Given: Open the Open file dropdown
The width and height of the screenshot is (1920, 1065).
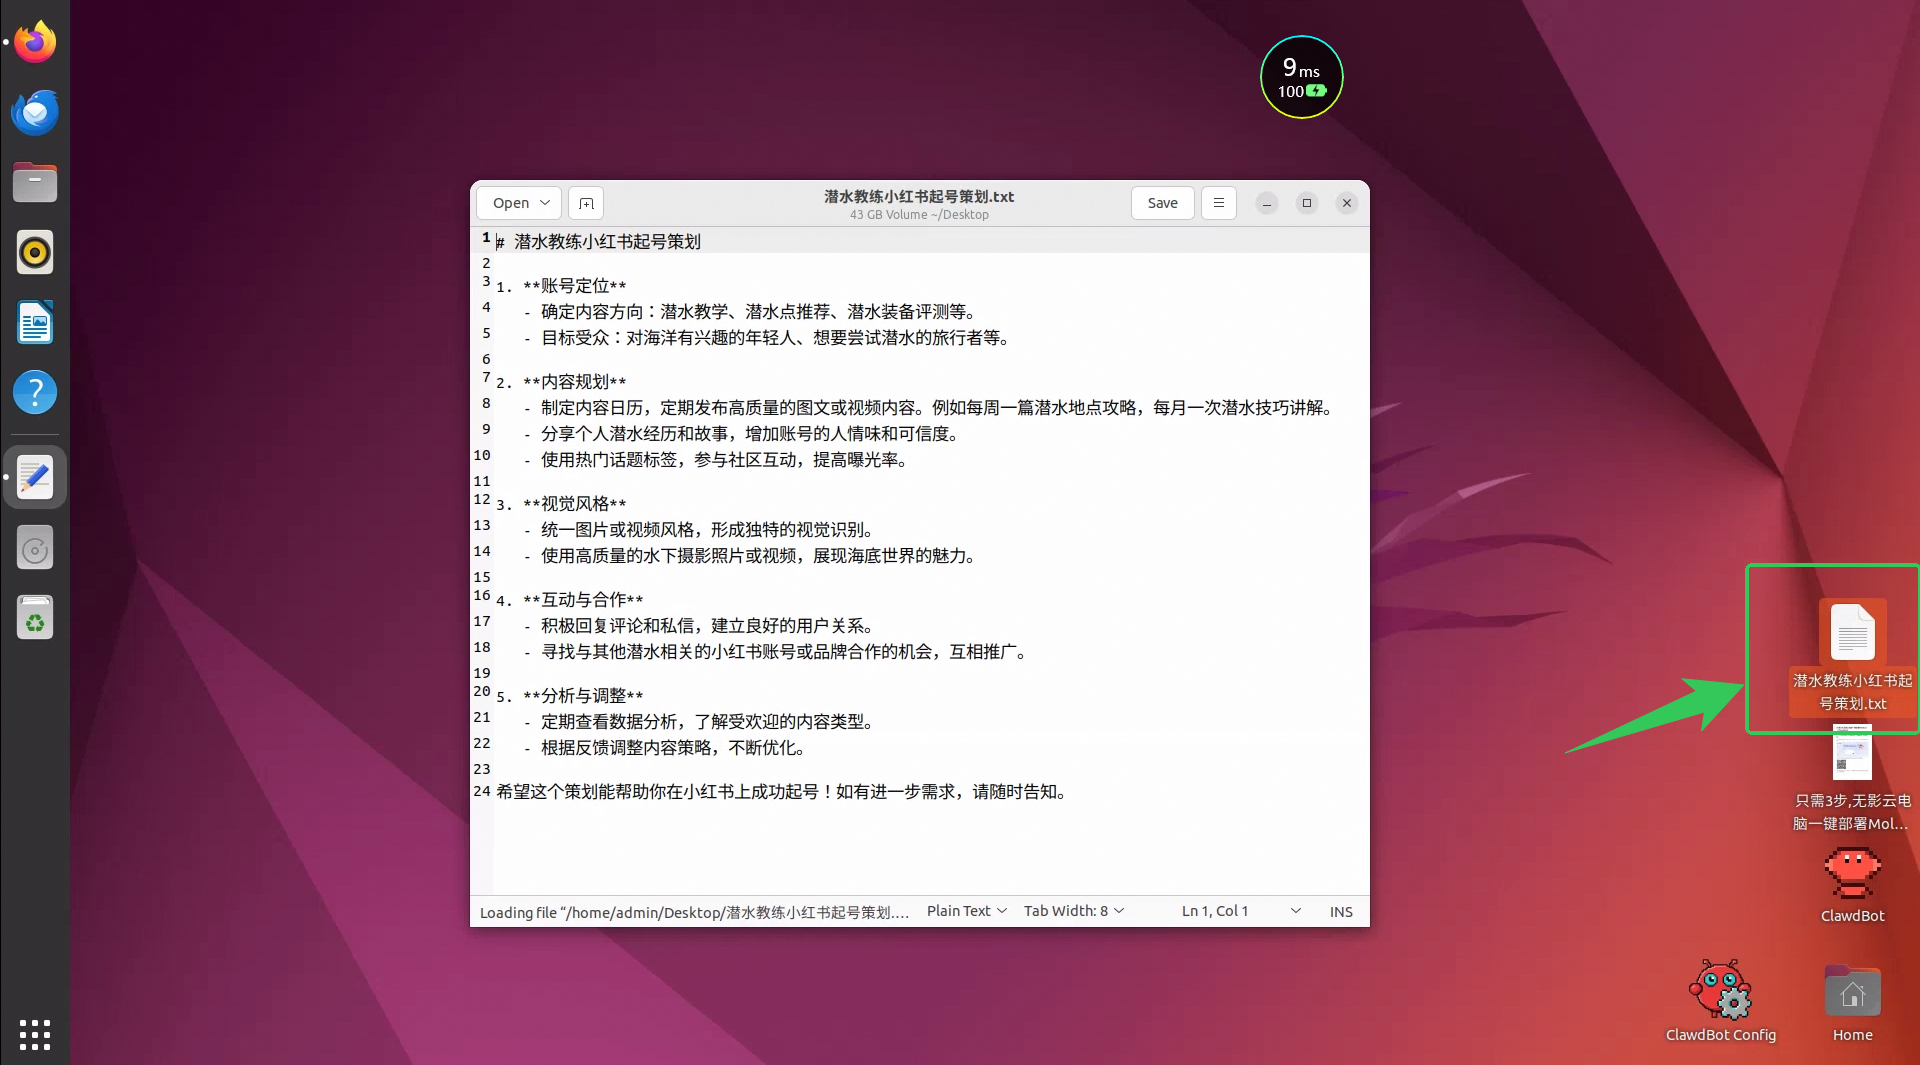Looking at the screenshot, I should tap(519, 203).
